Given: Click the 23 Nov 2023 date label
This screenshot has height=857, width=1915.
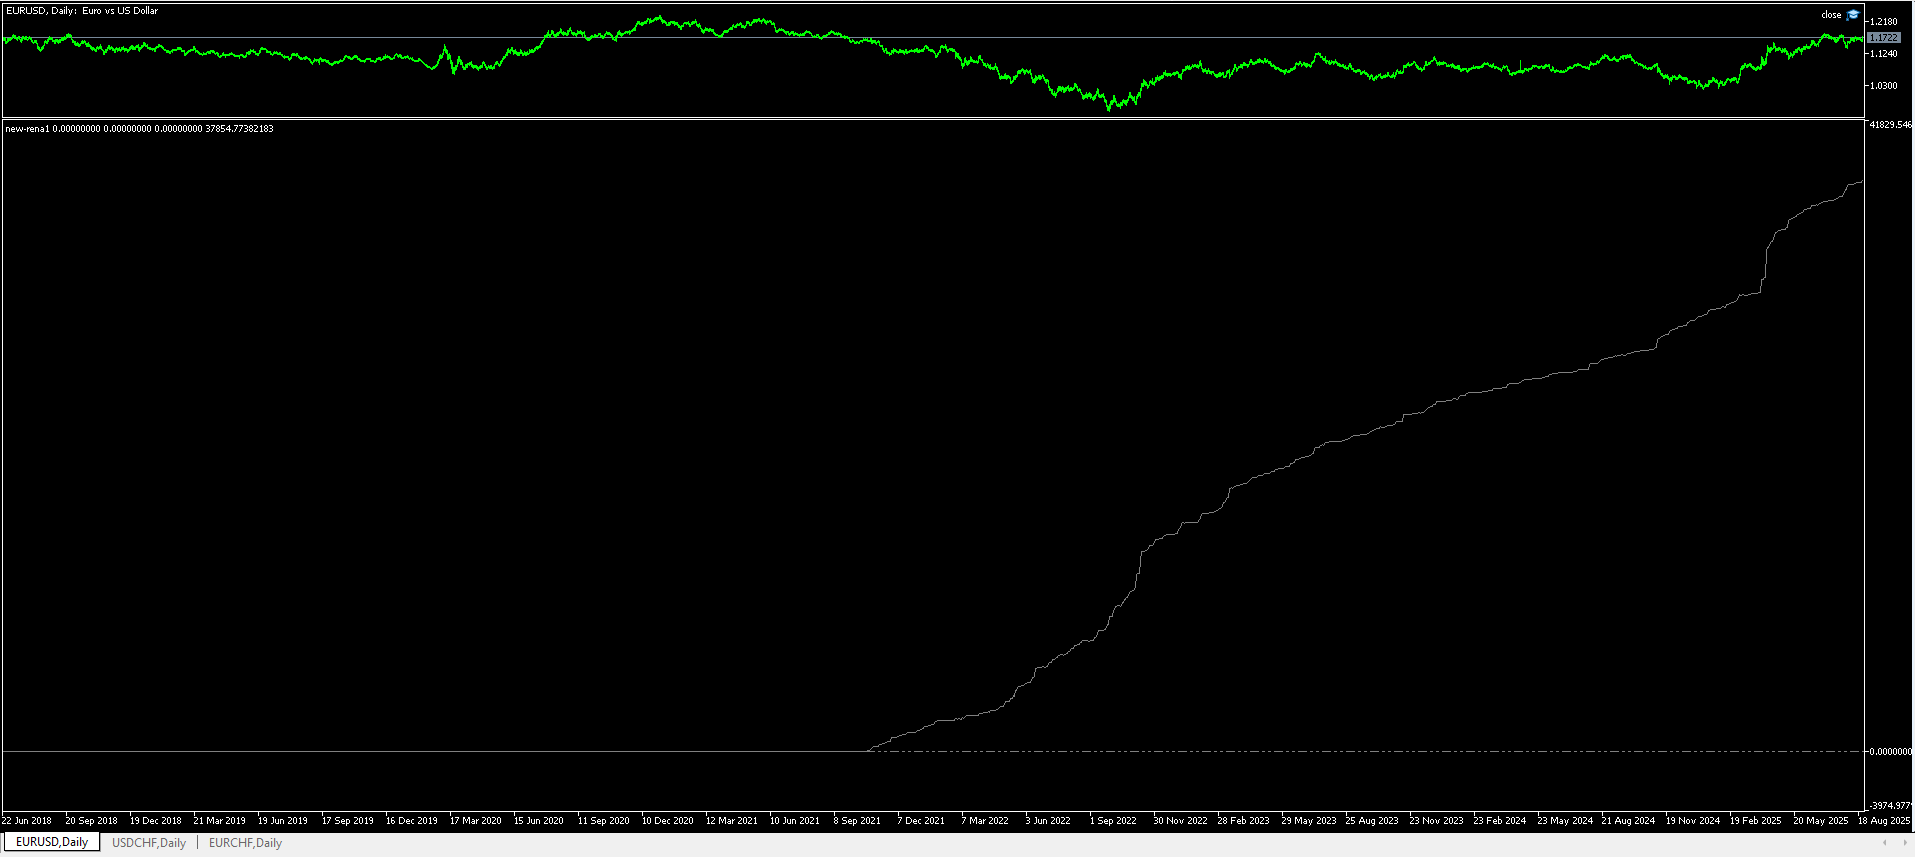Looking at the screenshot, I should pyautogui.click(x=1436, y=821).
